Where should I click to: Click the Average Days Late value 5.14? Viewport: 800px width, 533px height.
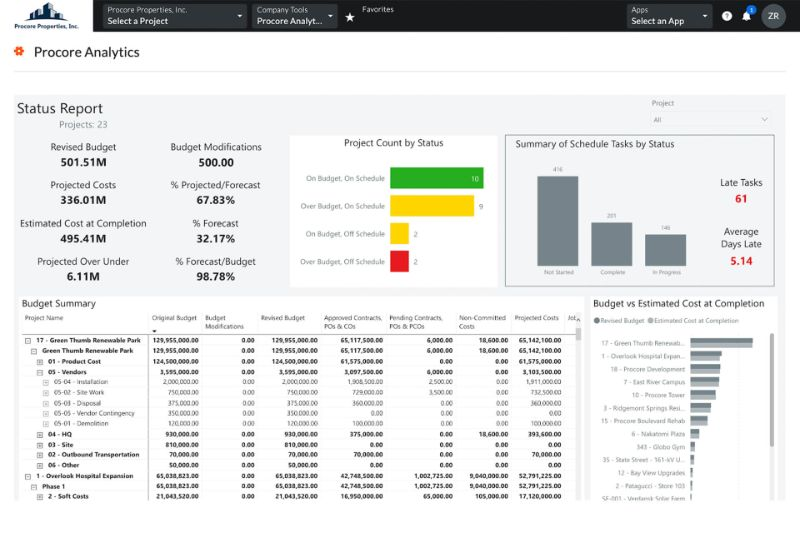click(x=741, y=261)
